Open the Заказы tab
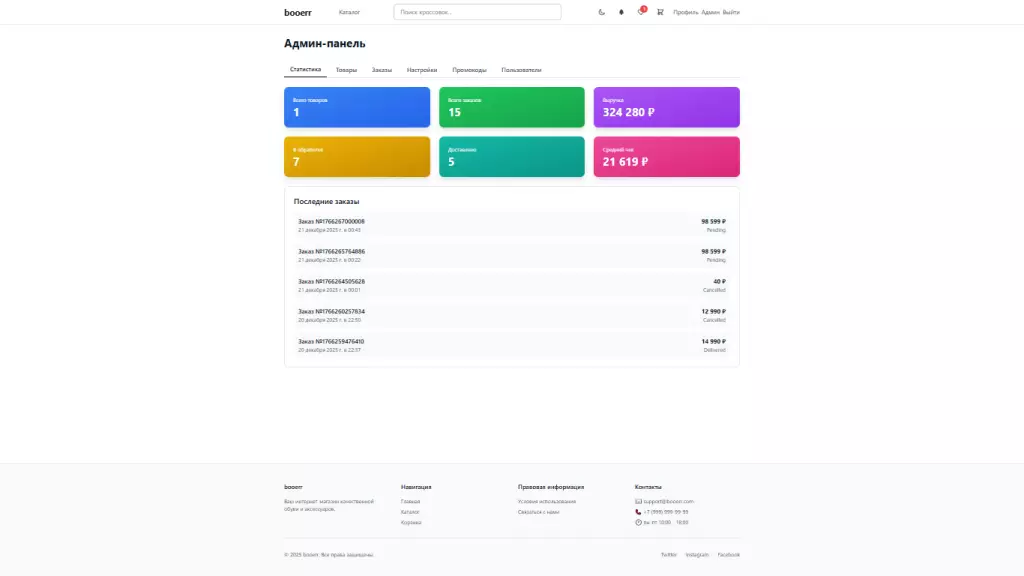Viewport: 1024px width, 576px height. (382, 70)
